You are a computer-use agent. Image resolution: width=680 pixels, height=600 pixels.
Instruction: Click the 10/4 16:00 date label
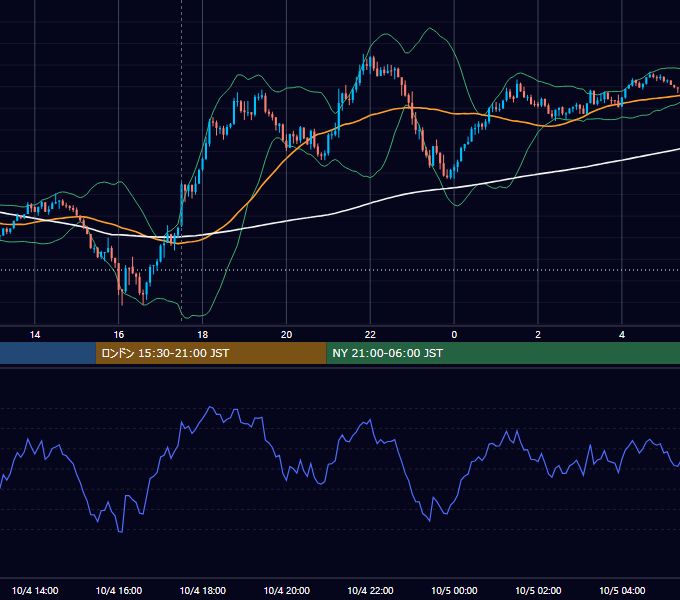click(x=119, y=590)
